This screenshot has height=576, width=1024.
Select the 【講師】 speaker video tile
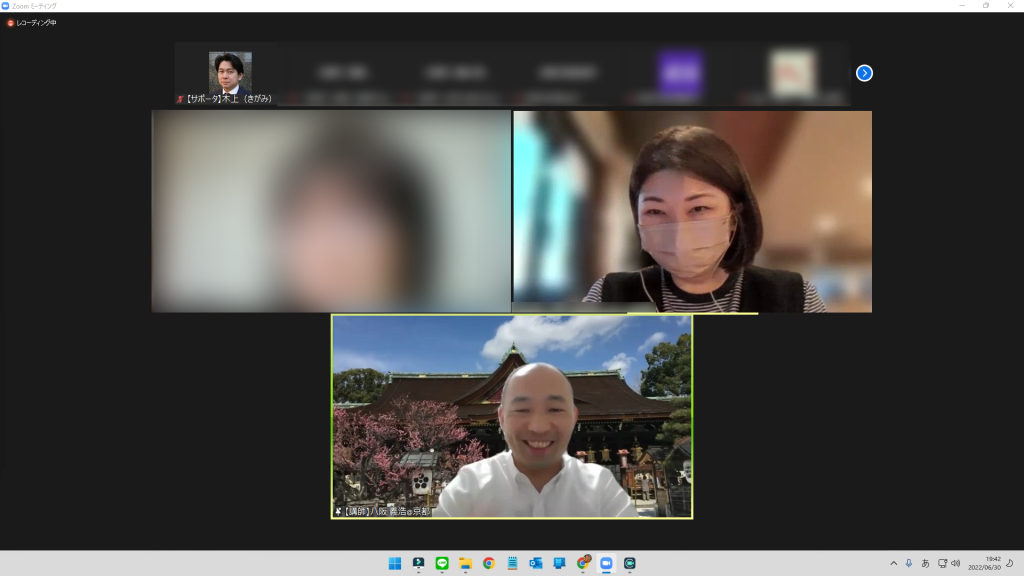512,416
